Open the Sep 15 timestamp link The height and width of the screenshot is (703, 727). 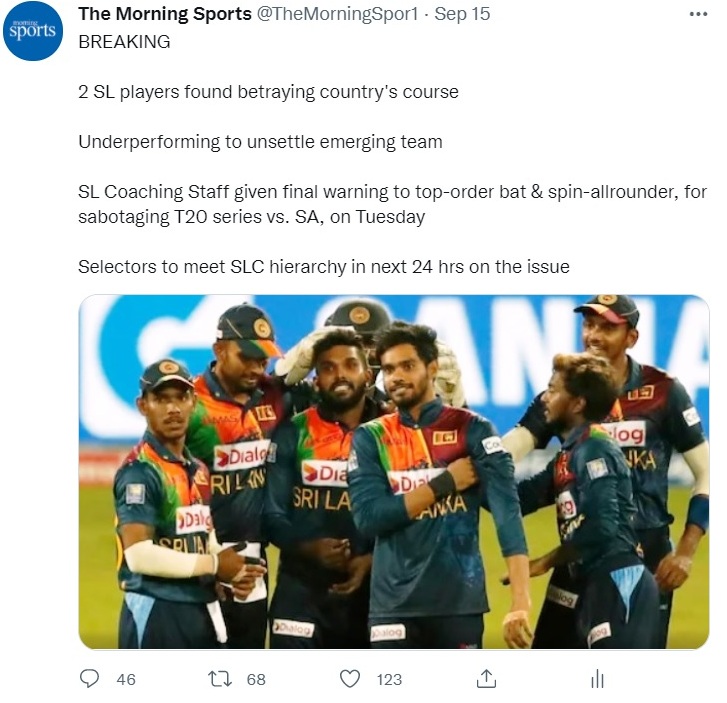[x=462, y=14]
